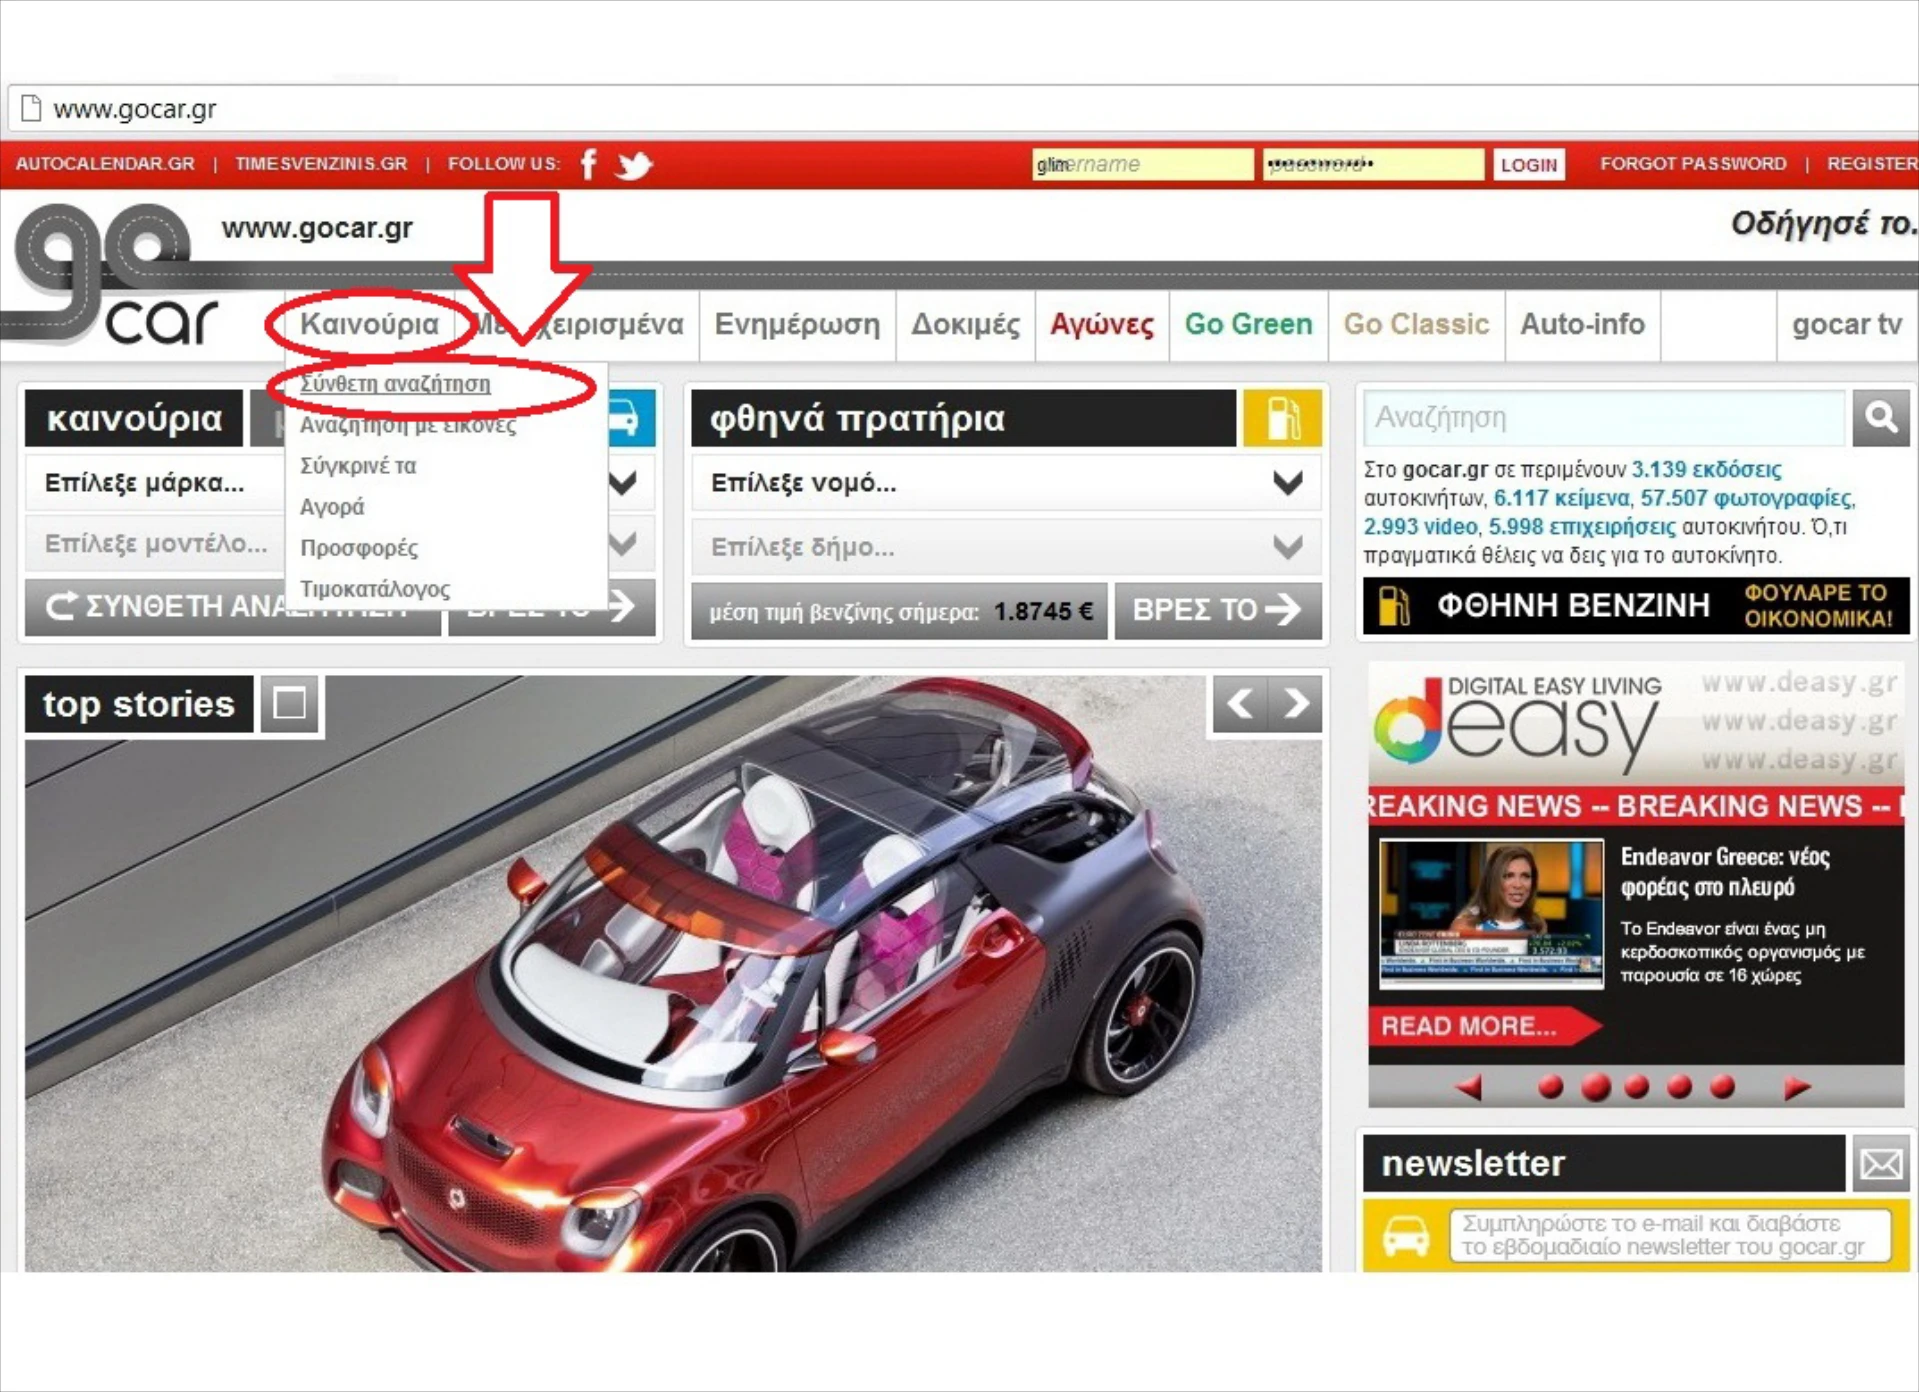Screen dimensions: 1919x1392
Task: Click the FORGOT PASSWORD link
Action: pyautogui.click(x=1692, y=164)
